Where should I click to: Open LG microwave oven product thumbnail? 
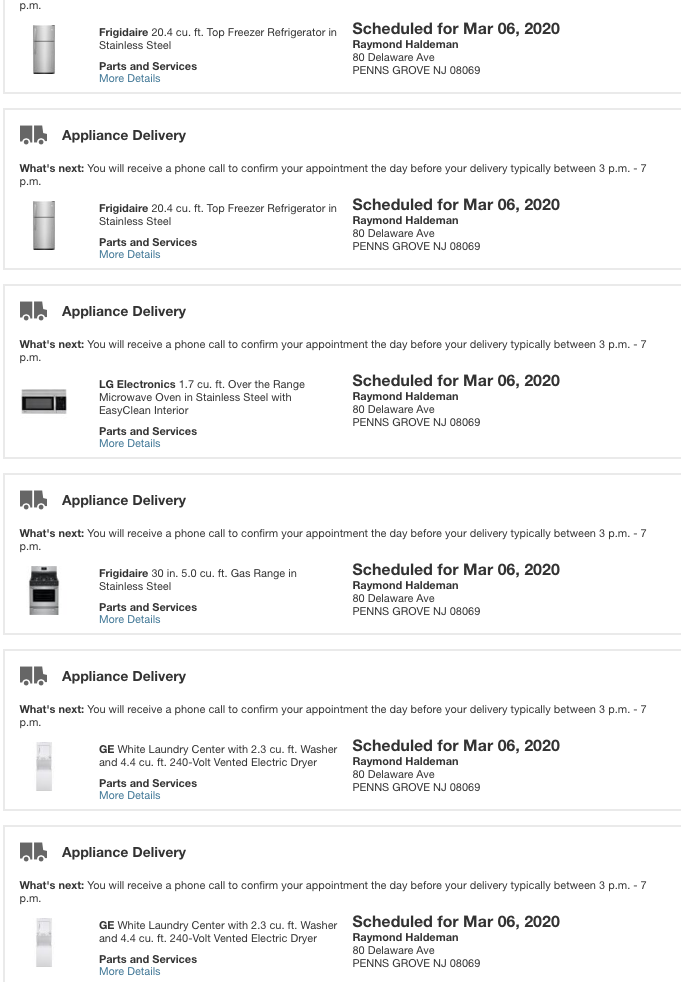(x=44, y=401)
